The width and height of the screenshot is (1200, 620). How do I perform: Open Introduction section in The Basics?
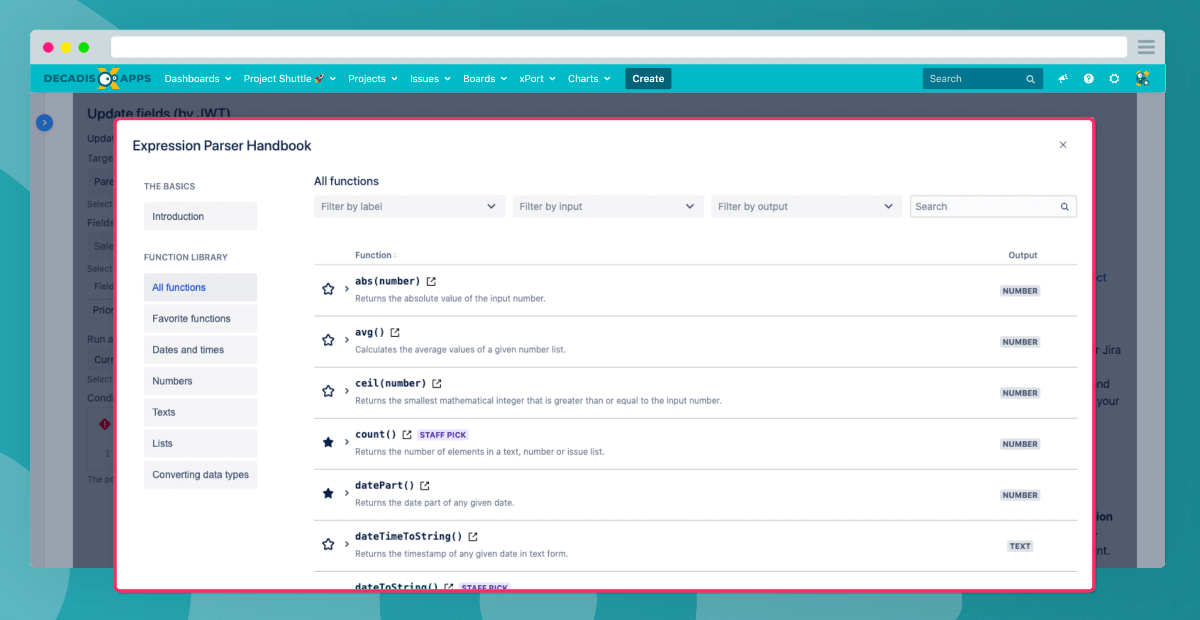pyautogui.click(x=200, y=216)
